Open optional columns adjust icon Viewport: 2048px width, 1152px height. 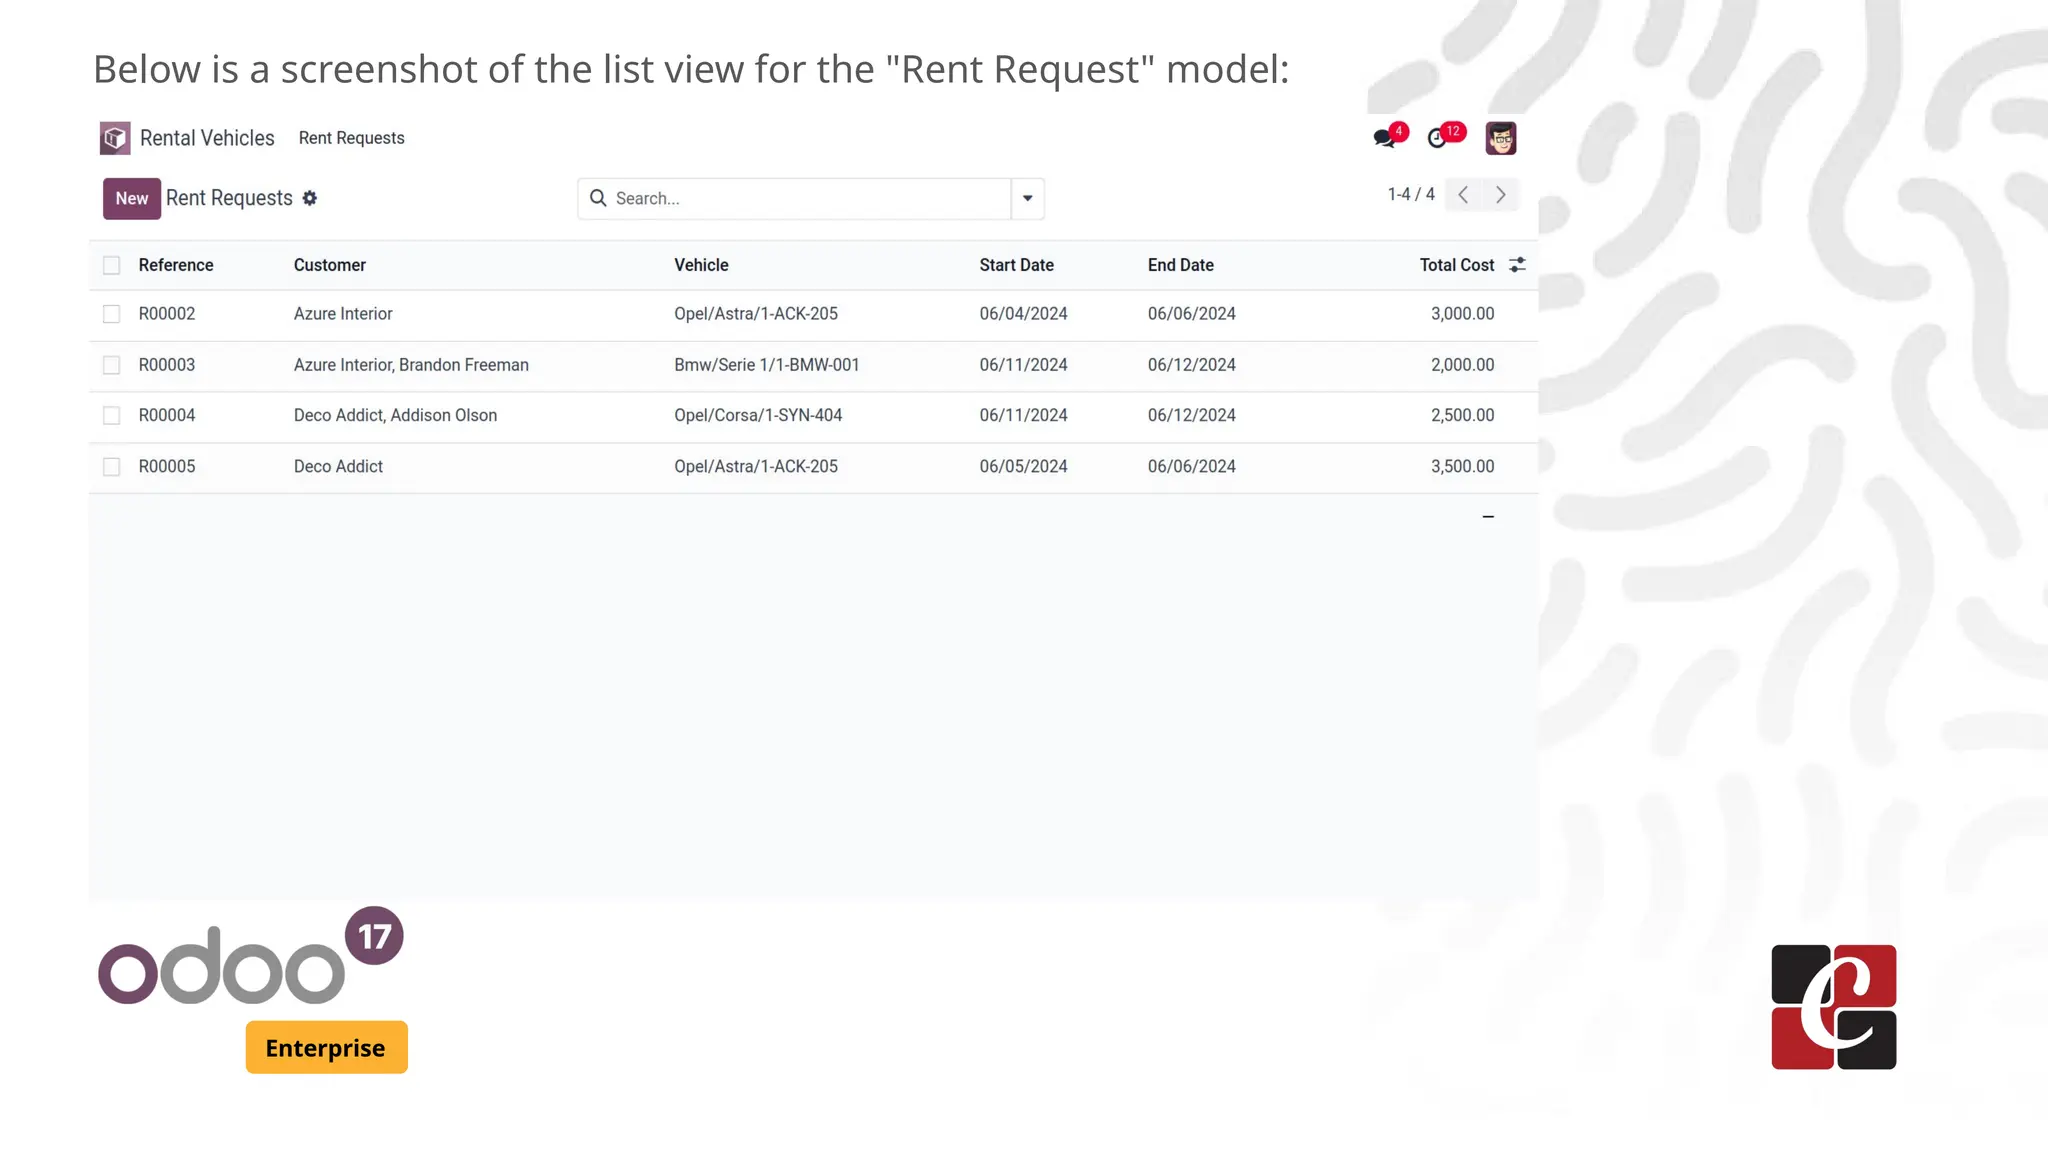click(x=1517, y=265)
